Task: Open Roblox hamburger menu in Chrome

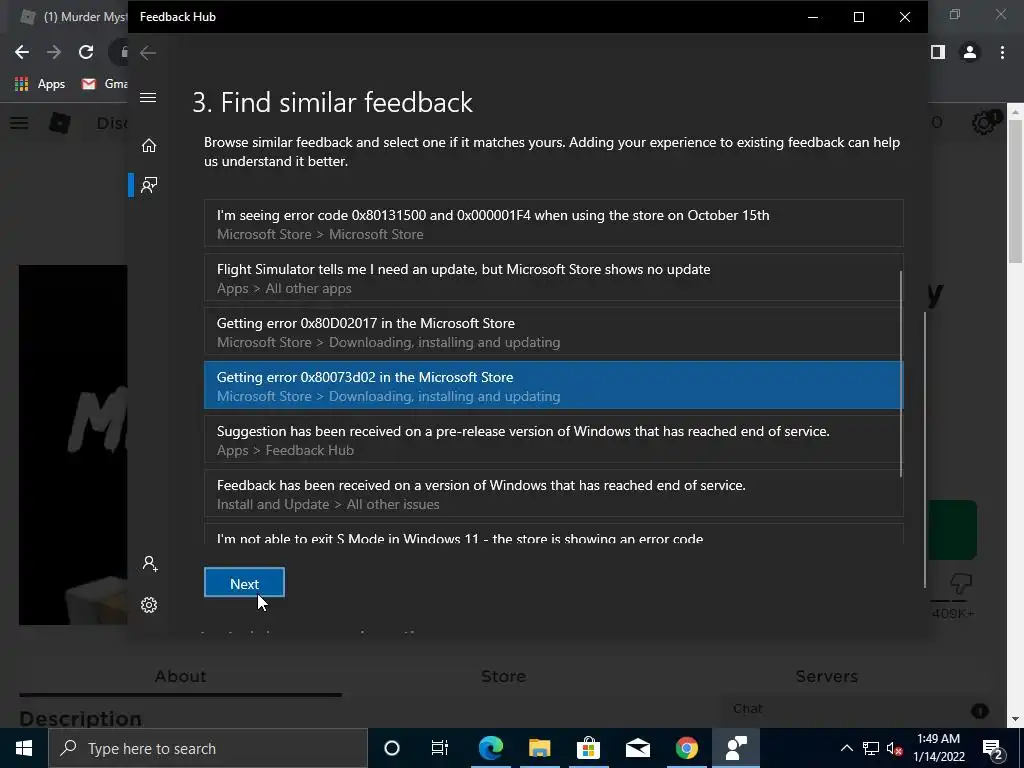Action: (x=19, y=123)
